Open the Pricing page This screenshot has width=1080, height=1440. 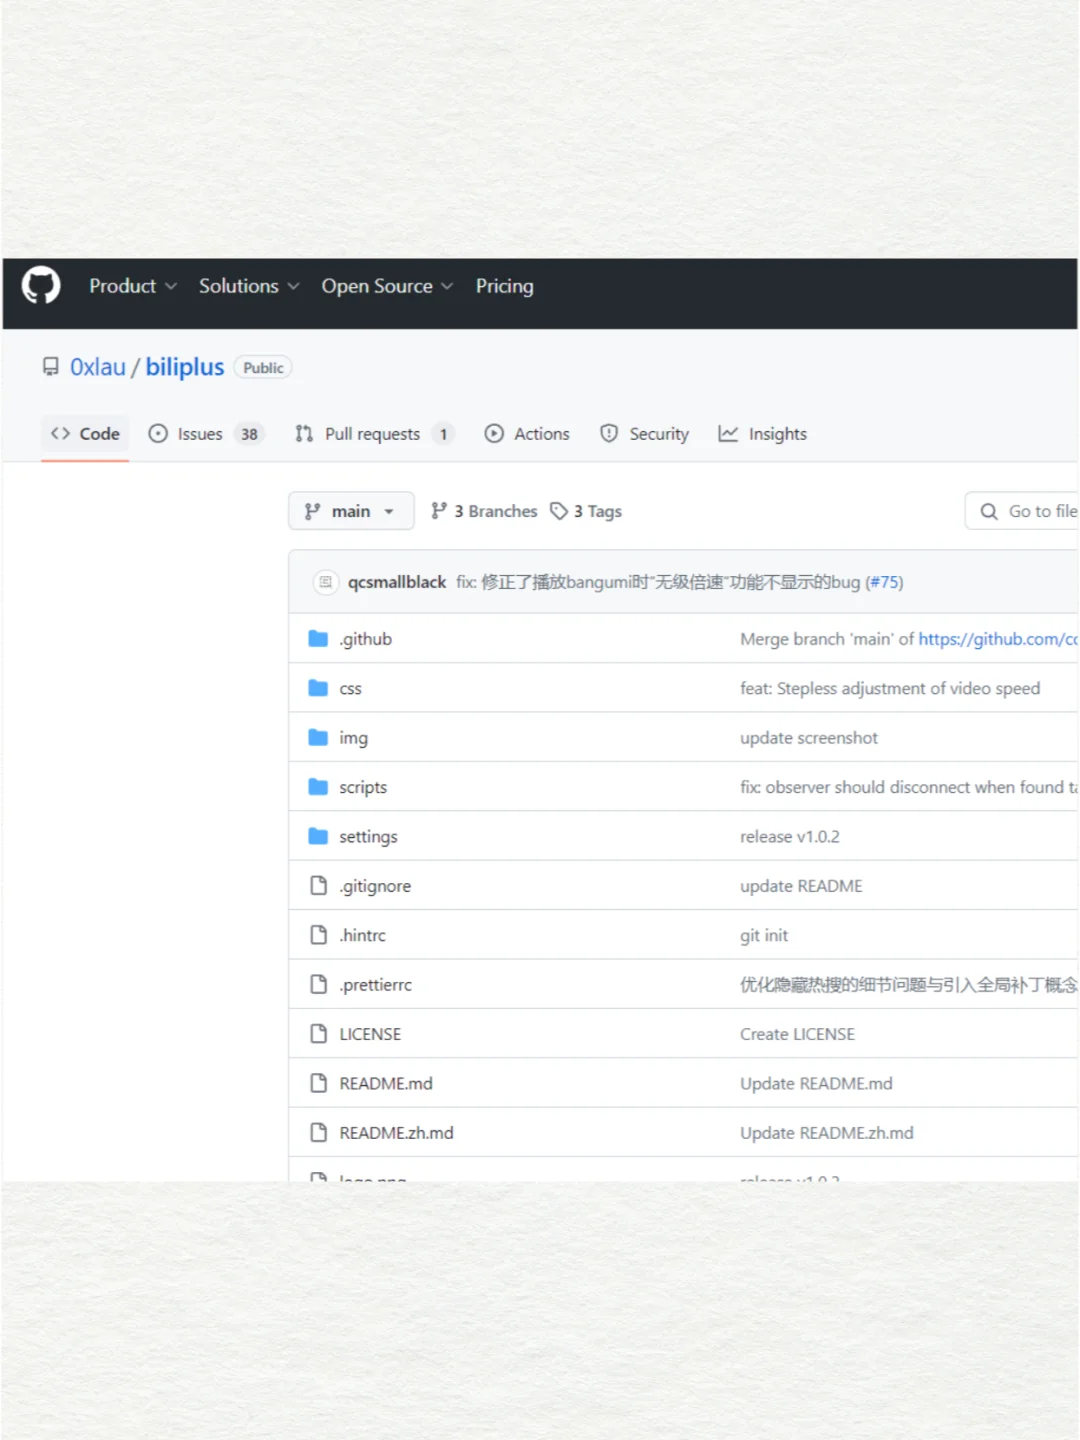504,286
